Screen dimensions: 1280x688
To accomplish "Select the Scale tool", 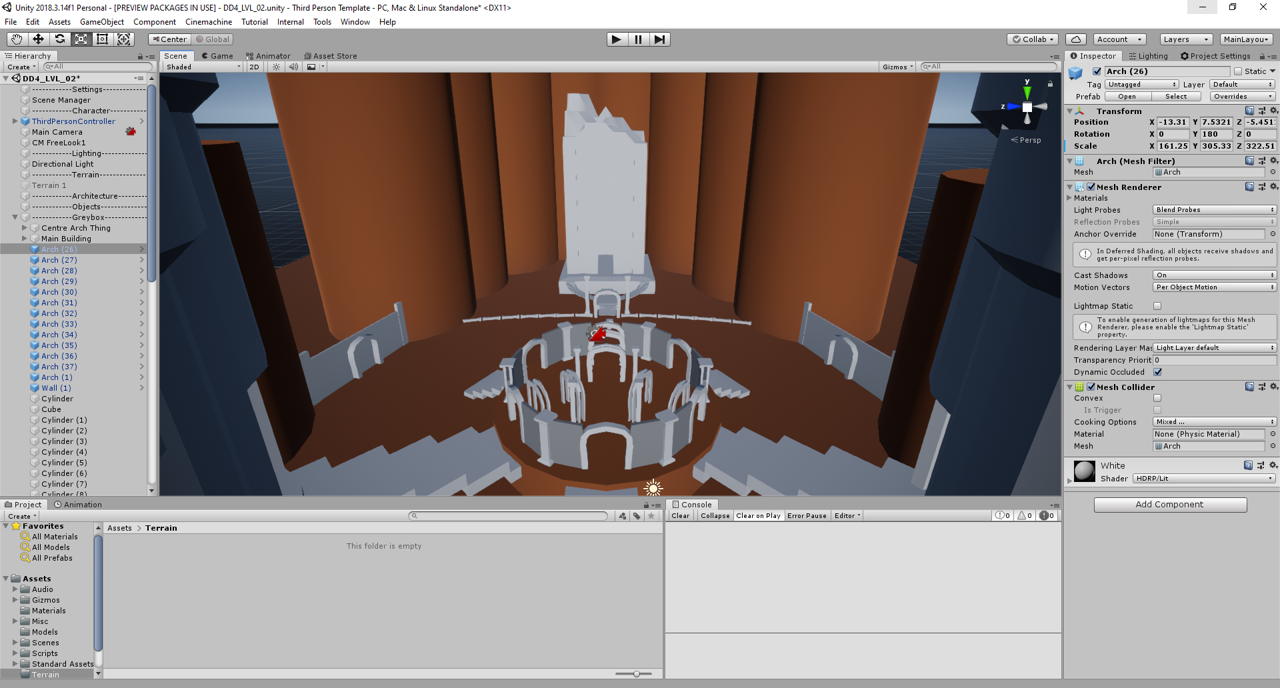I will tap(81, 39).
